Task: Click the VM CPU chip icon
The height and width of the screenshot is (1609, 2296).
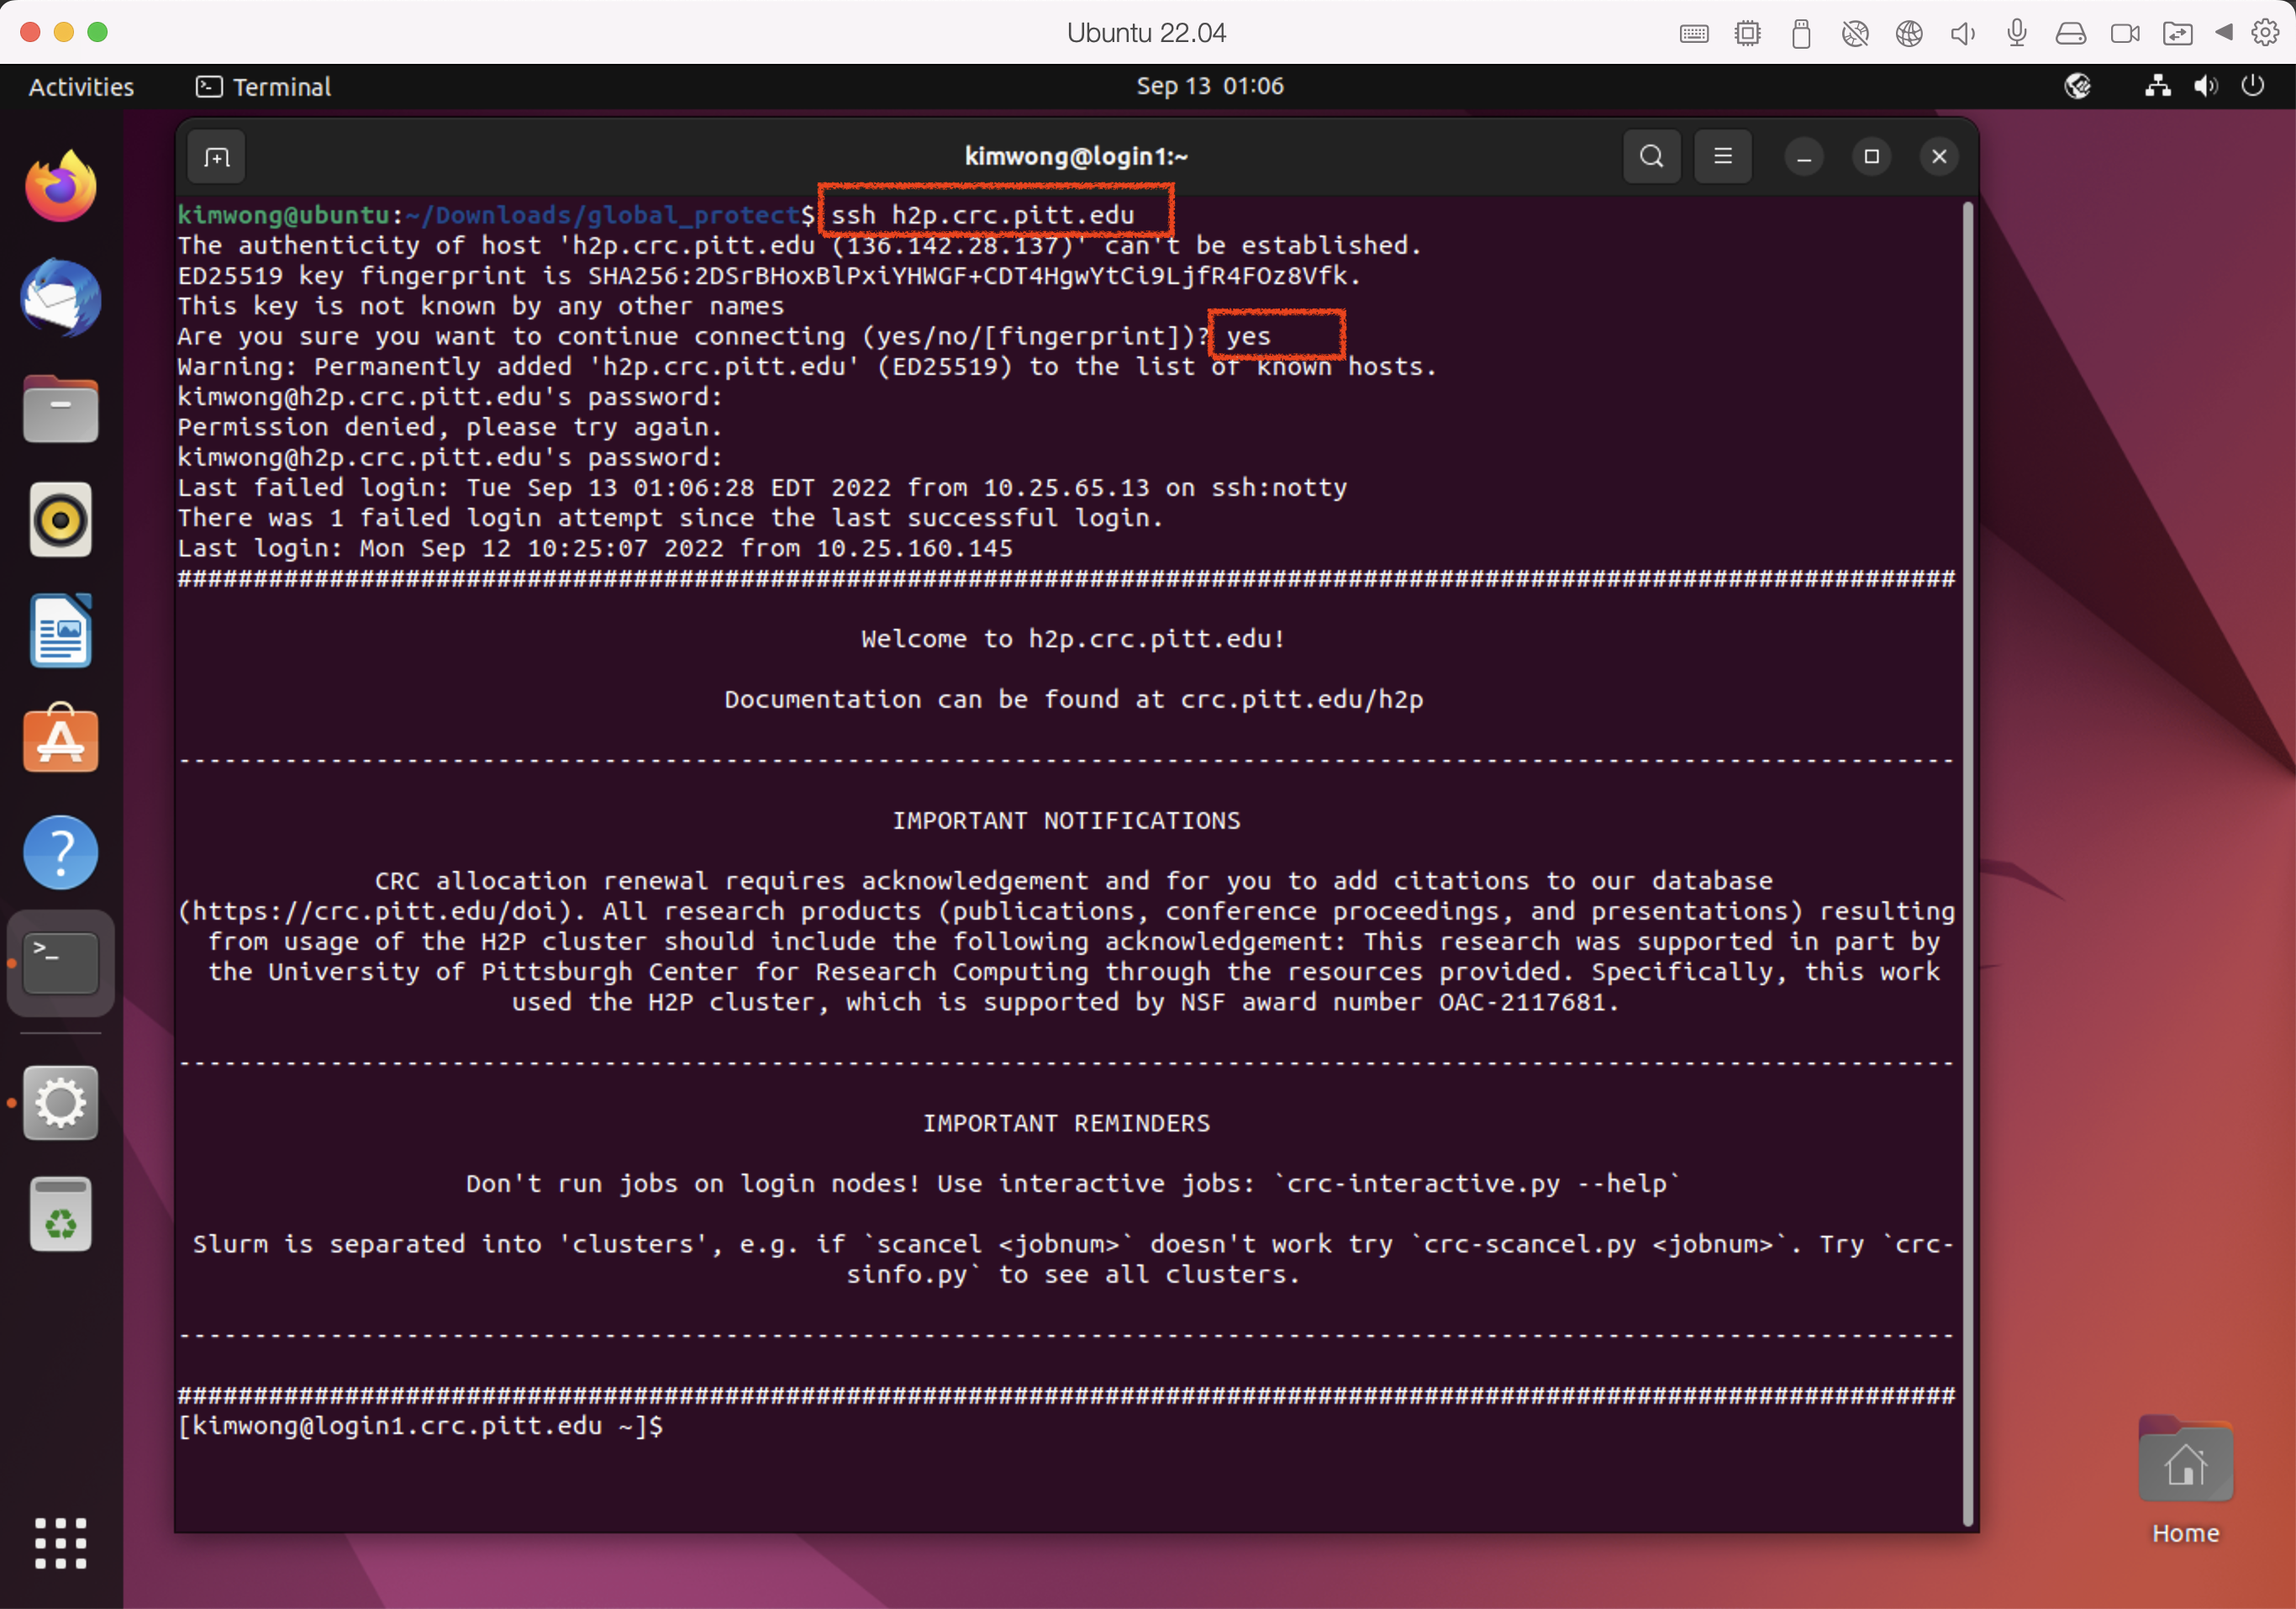Action: click(1747, 33)
